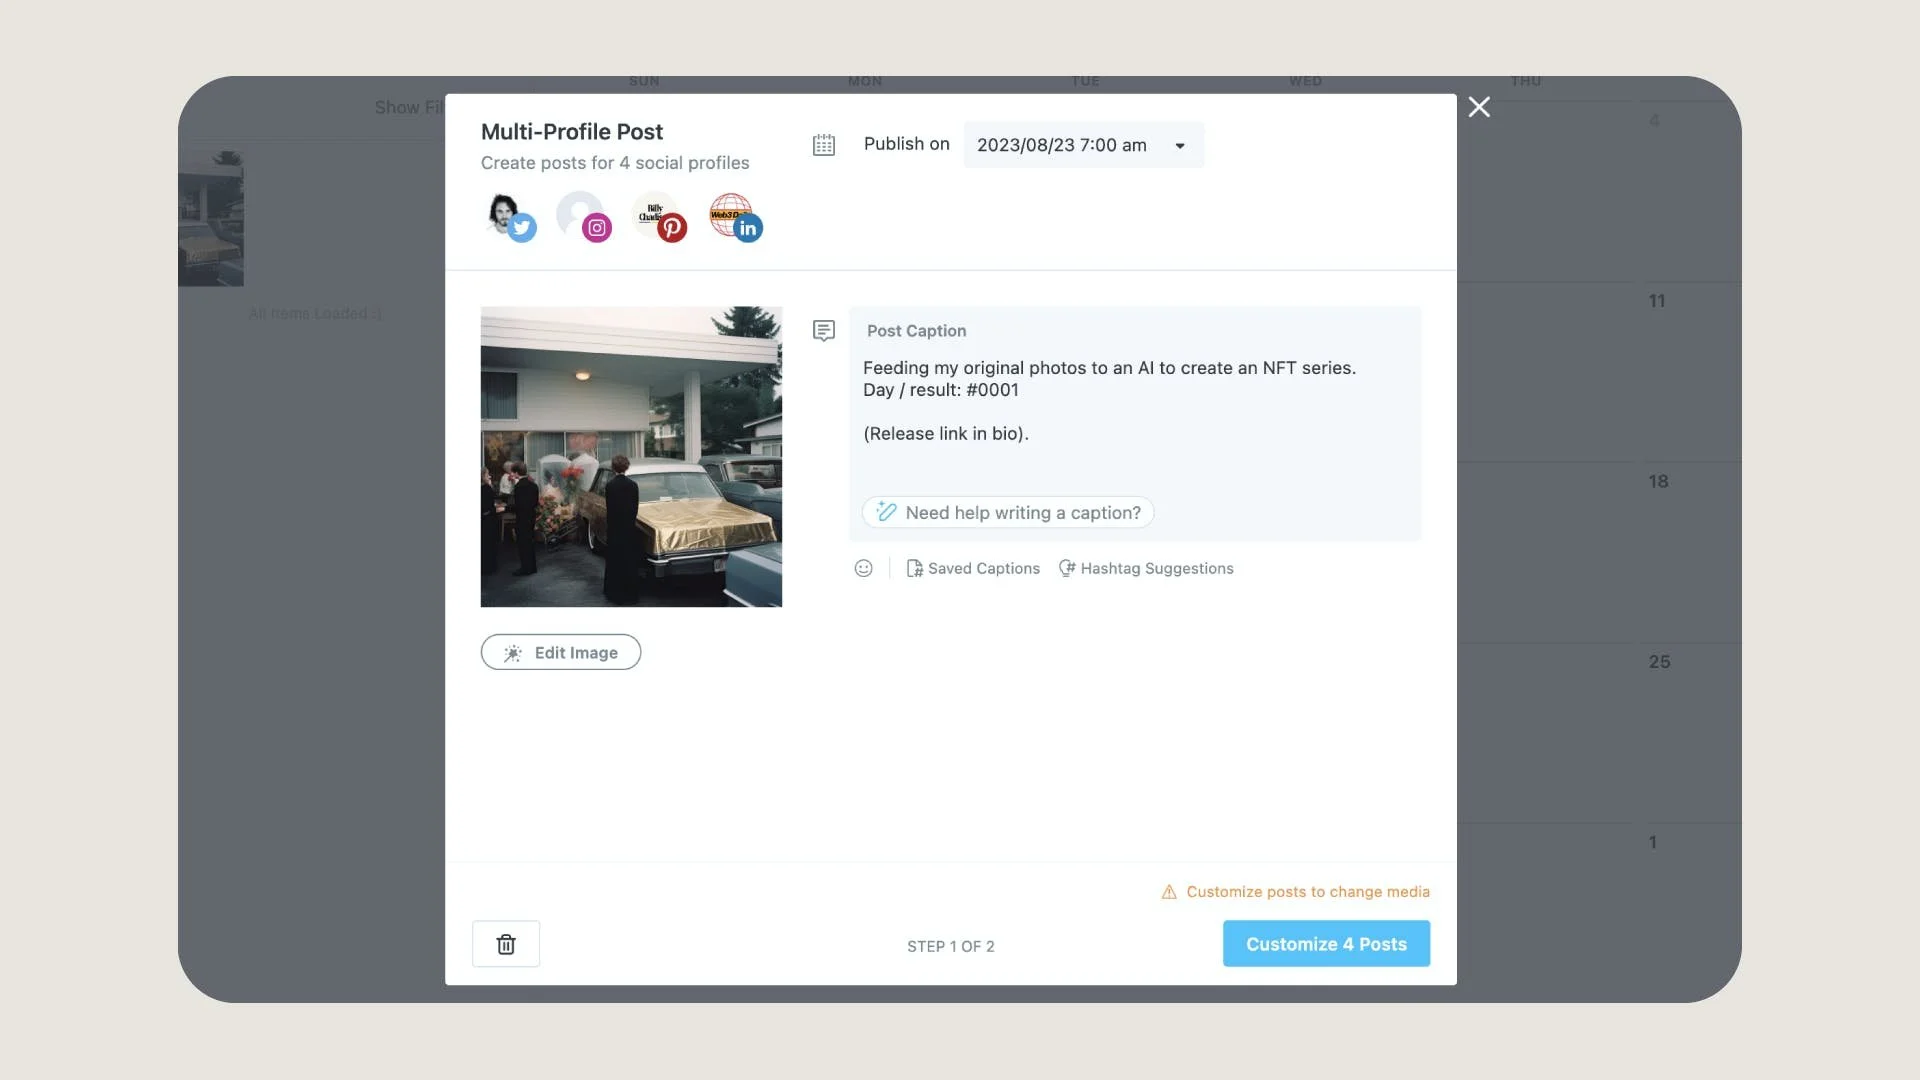1920x1080 pixels.
Task: Select the LinkedIn badge icon
Action: 748,228
